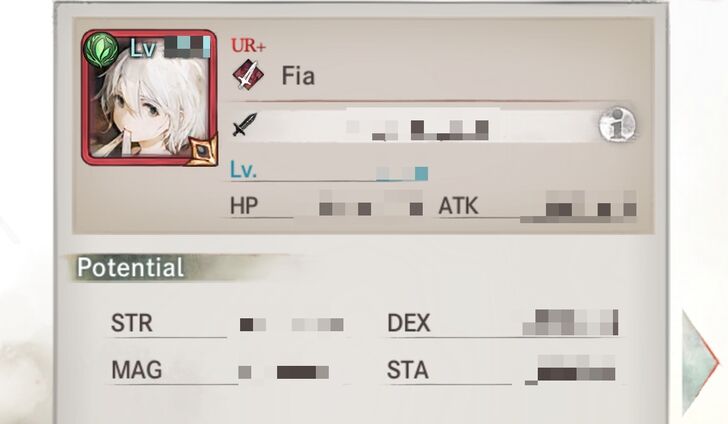
Task: Select the green leaf element icon
Action: tap(101, 50)
